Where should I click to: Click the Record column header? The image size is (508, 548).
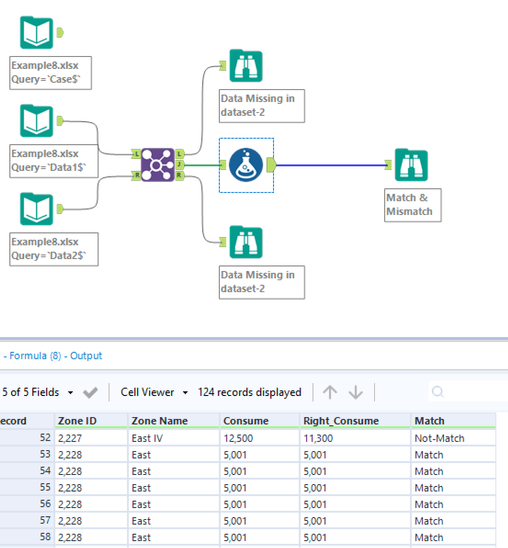(27, 421)
